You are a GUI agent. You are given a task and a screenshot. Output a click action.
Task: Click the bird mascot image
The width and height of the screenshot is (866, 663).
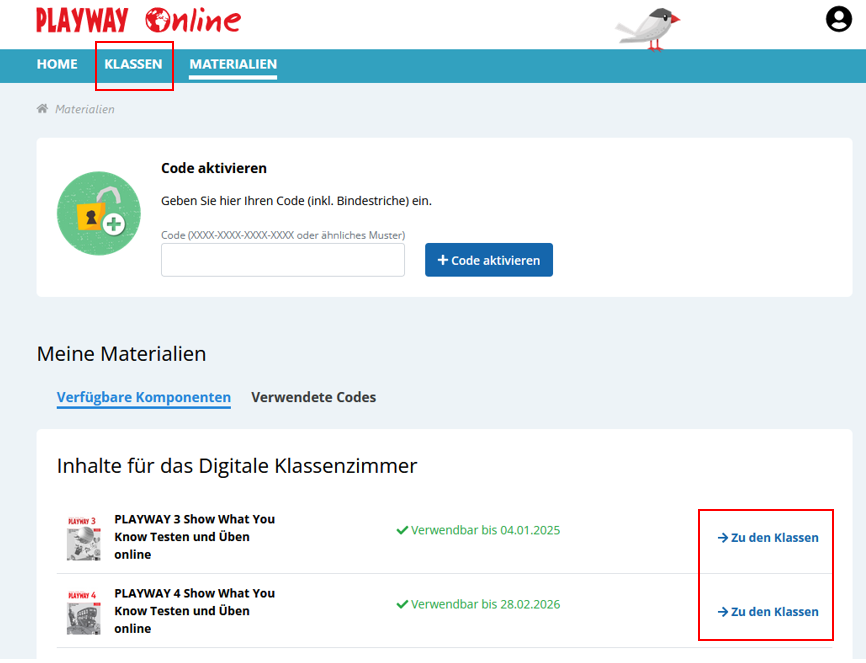click(x=648, y=28)
